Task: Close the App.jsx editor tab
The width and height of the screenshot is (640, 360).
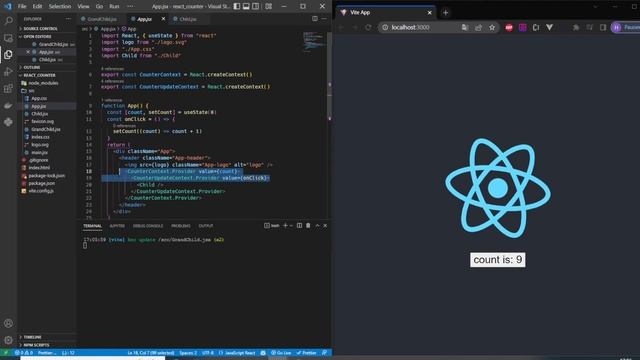Action: pyautogui.click(x=163, y=19)
